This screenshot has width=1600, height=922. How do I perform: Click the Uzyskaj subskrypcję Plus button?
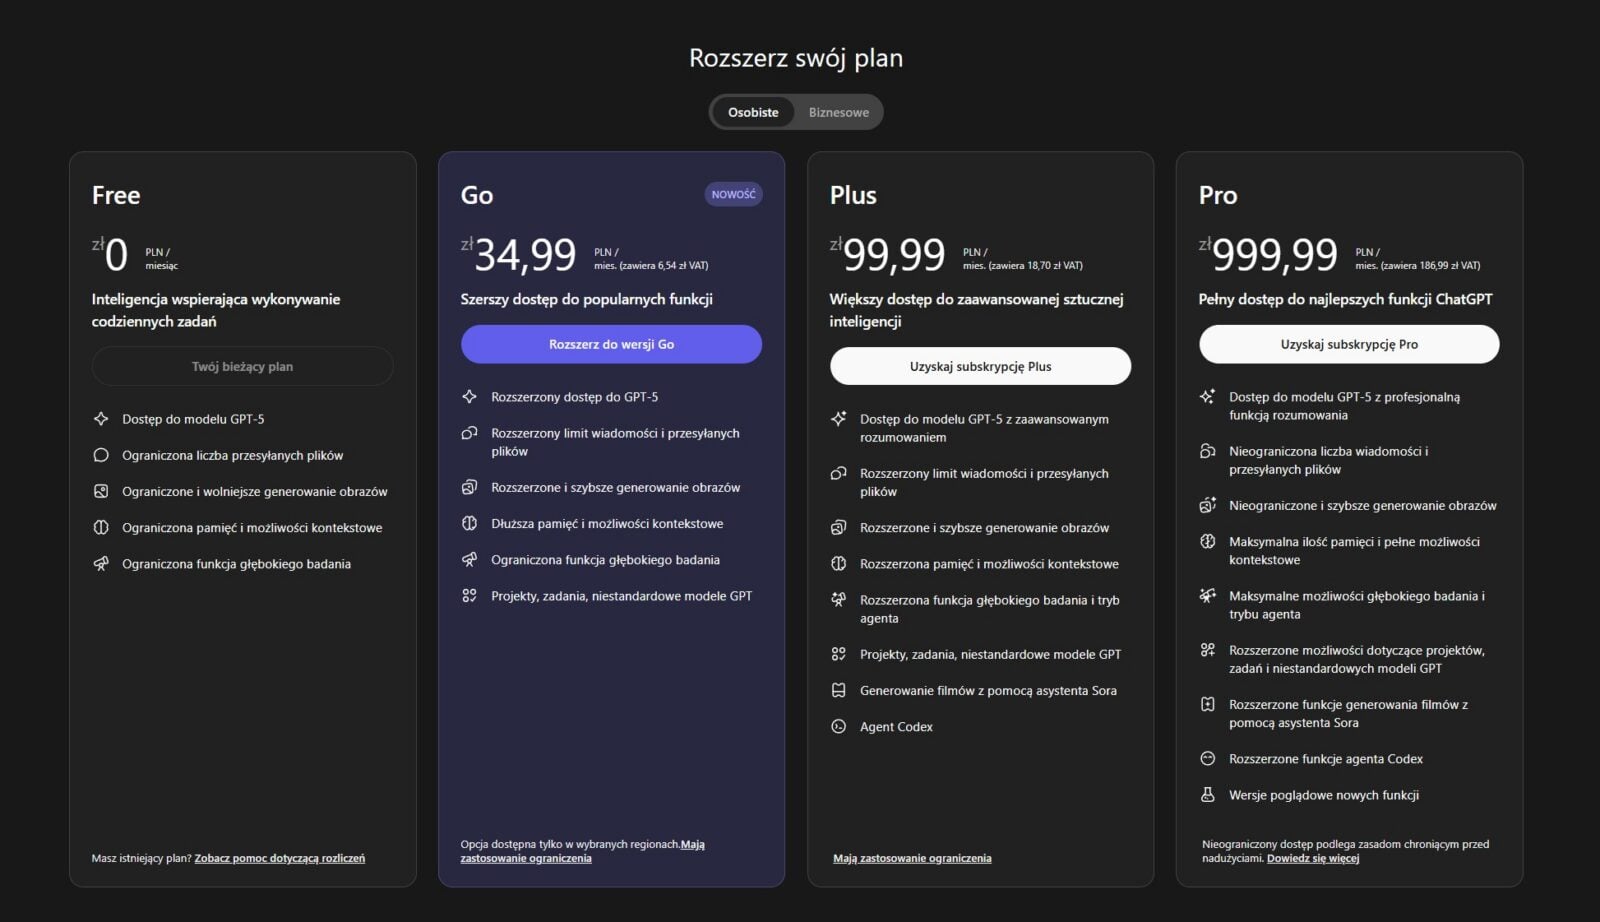tap(980, 366)
